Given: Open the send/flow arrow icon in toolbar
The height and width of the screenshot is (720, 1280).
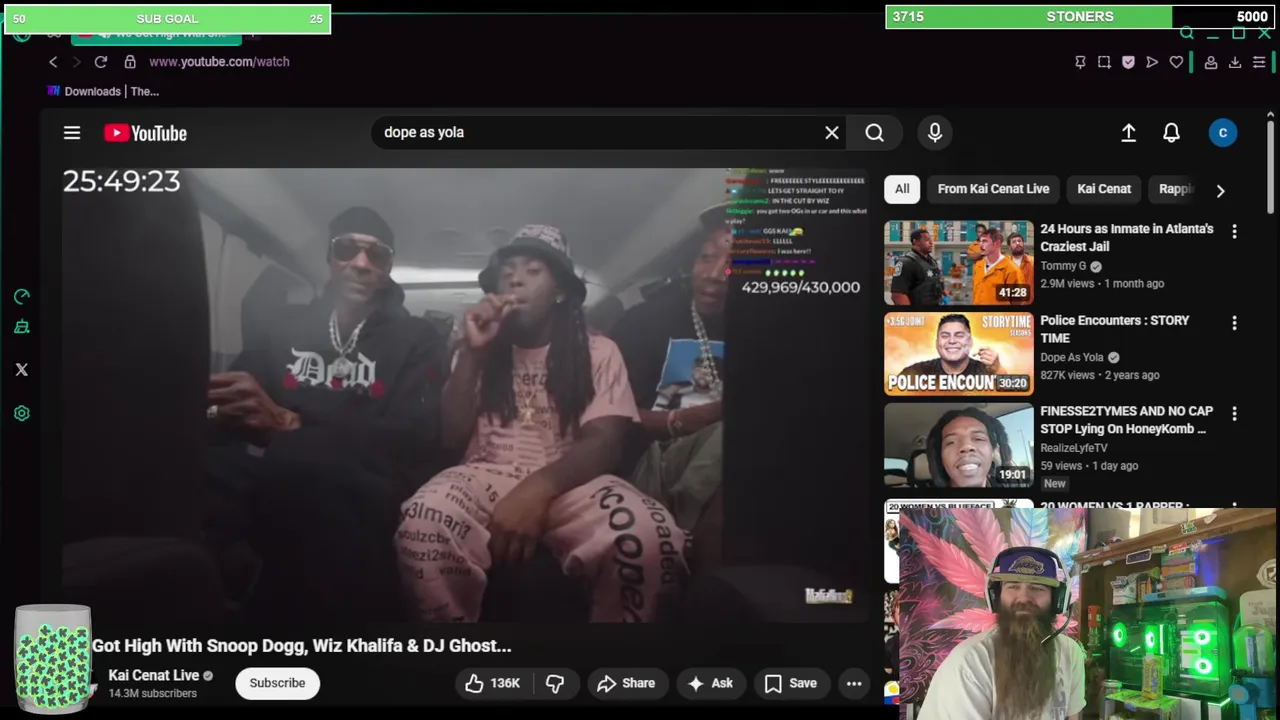Looking at the screenshot, I should 1152,62.
